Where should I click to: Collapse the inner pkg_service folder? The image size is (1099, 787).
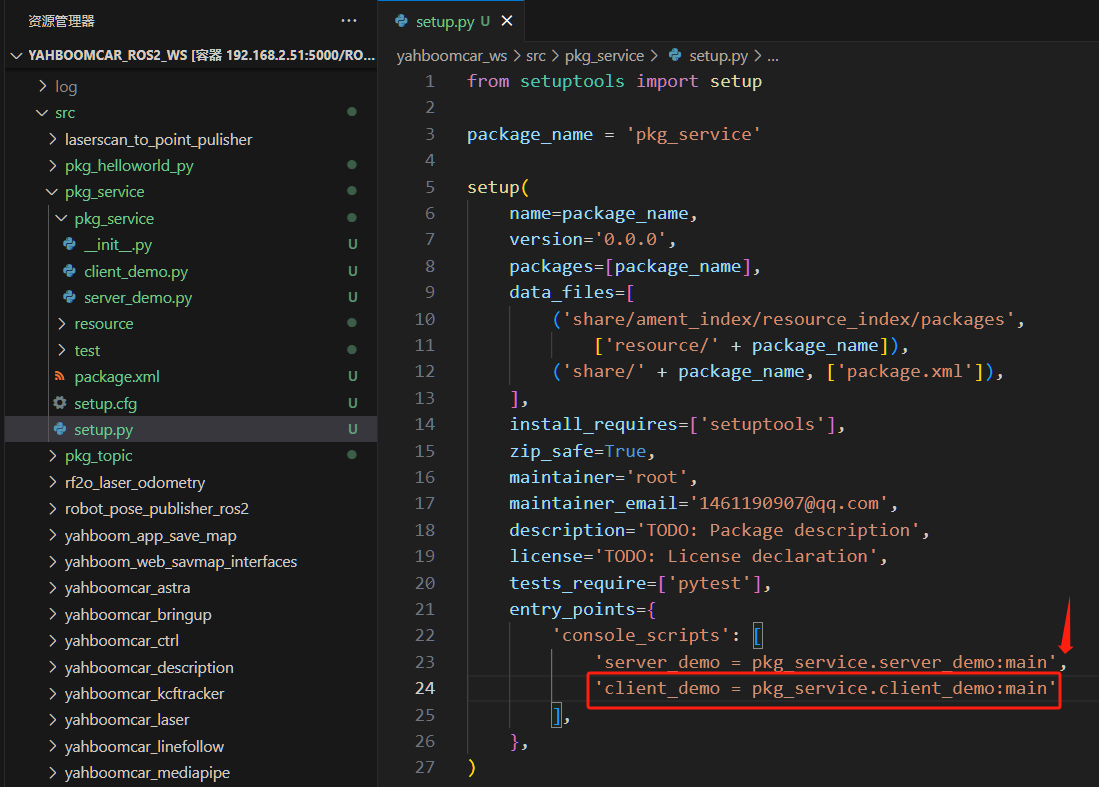(62, 219)
